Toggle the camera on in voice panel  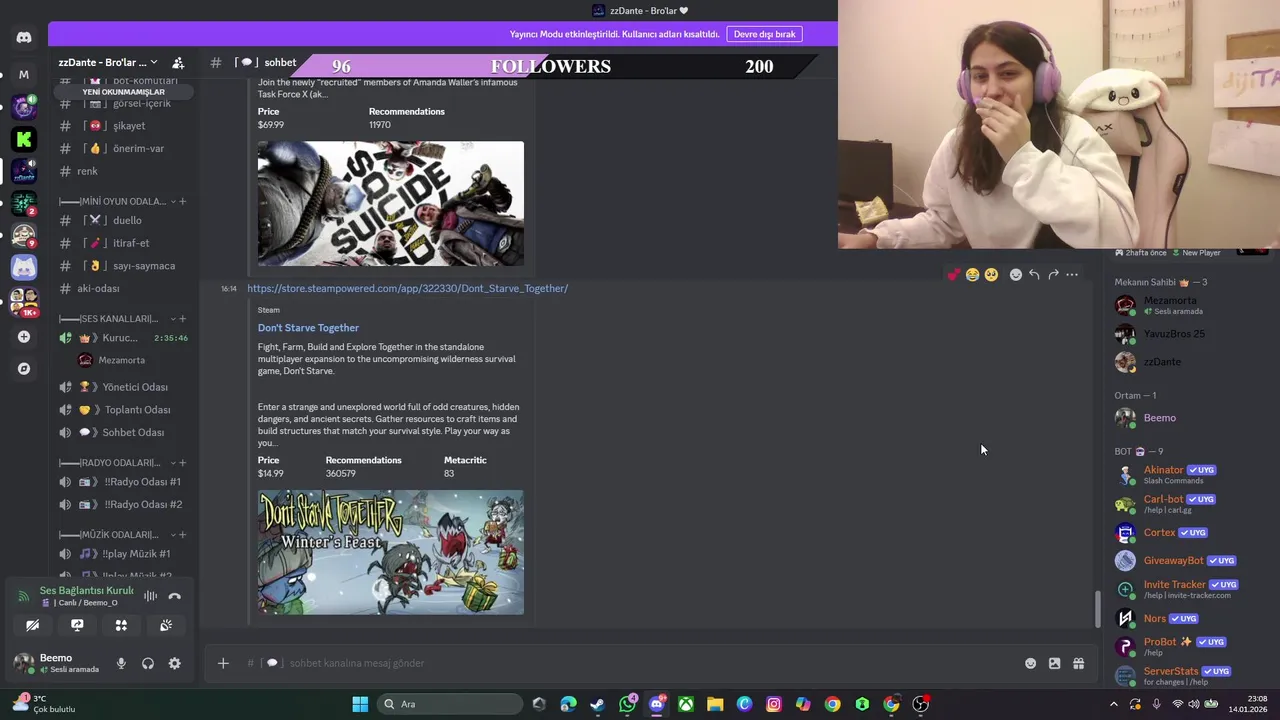[x=33, y=625]
